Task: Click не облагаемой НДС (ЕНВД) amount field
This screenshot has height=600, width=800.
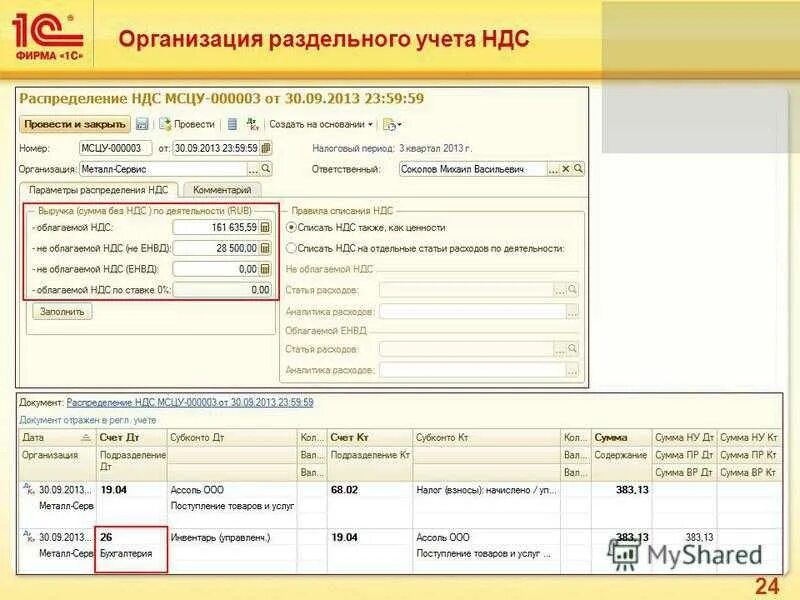Action: (x=216, y=269)
